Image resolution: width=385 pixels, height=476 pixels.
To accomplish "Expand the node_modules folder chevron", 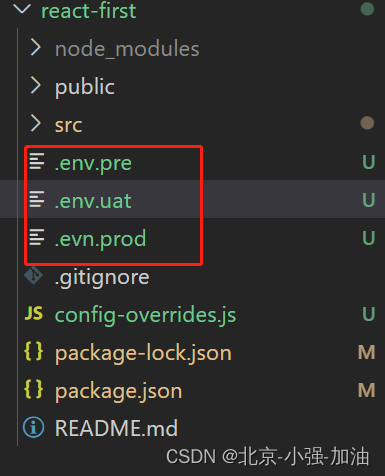I will 36,47.
